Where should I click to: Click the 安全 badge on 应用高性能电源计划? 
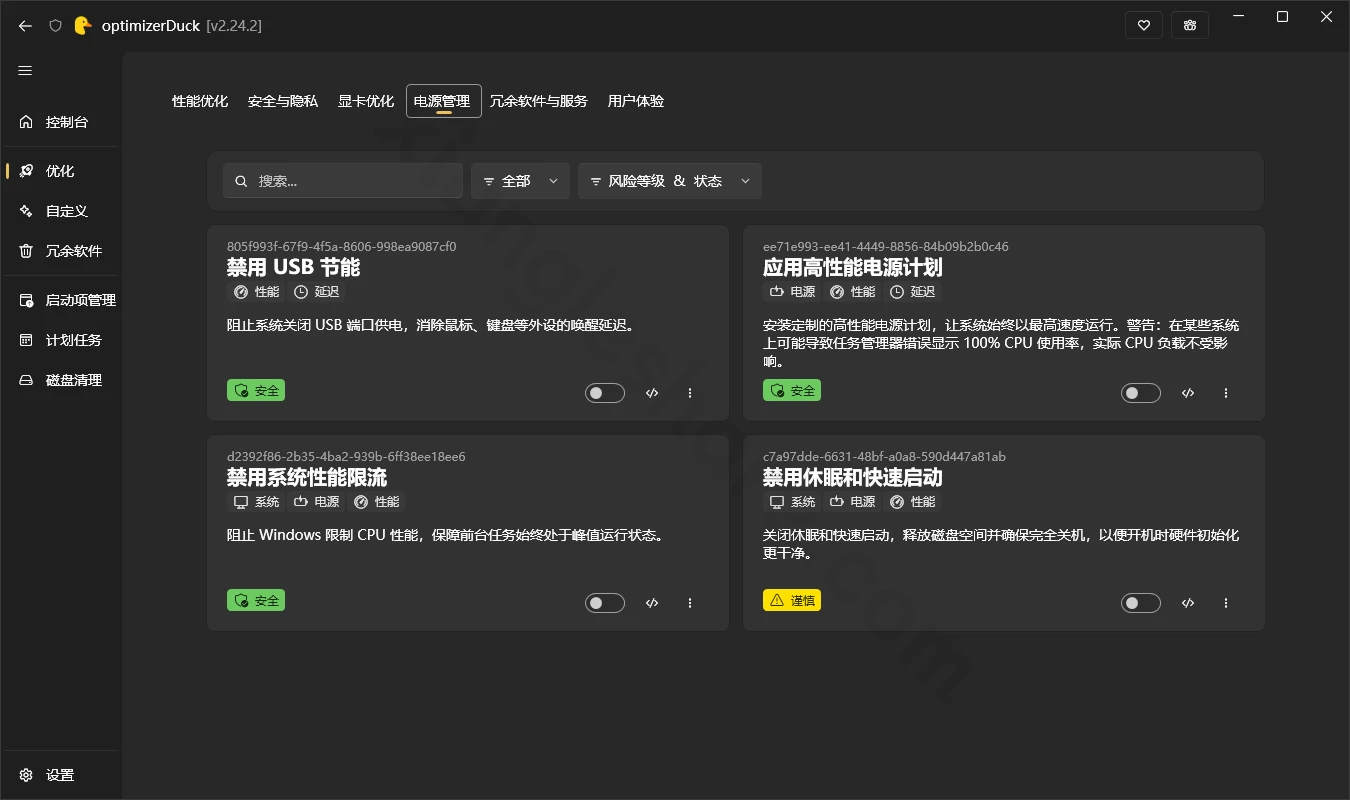[x=792, y=390]
